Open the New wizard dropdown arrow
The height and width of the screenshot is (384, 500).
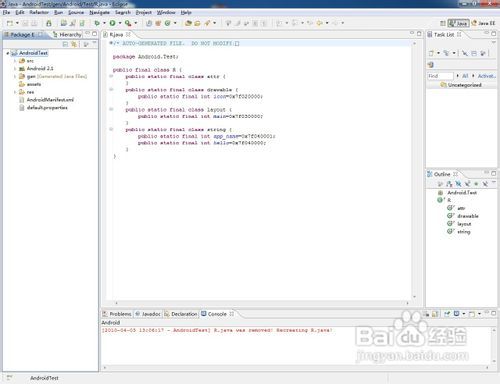pyautogui.click(x=17, y=23)
